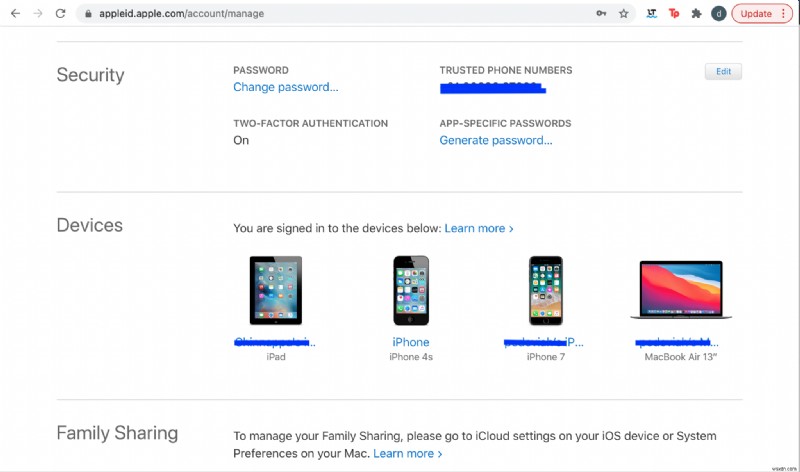Image resolution: width=800 pixels, height=472 pixels.
Task: Click the Chrome Update button
Action: (x=756, y=14)
